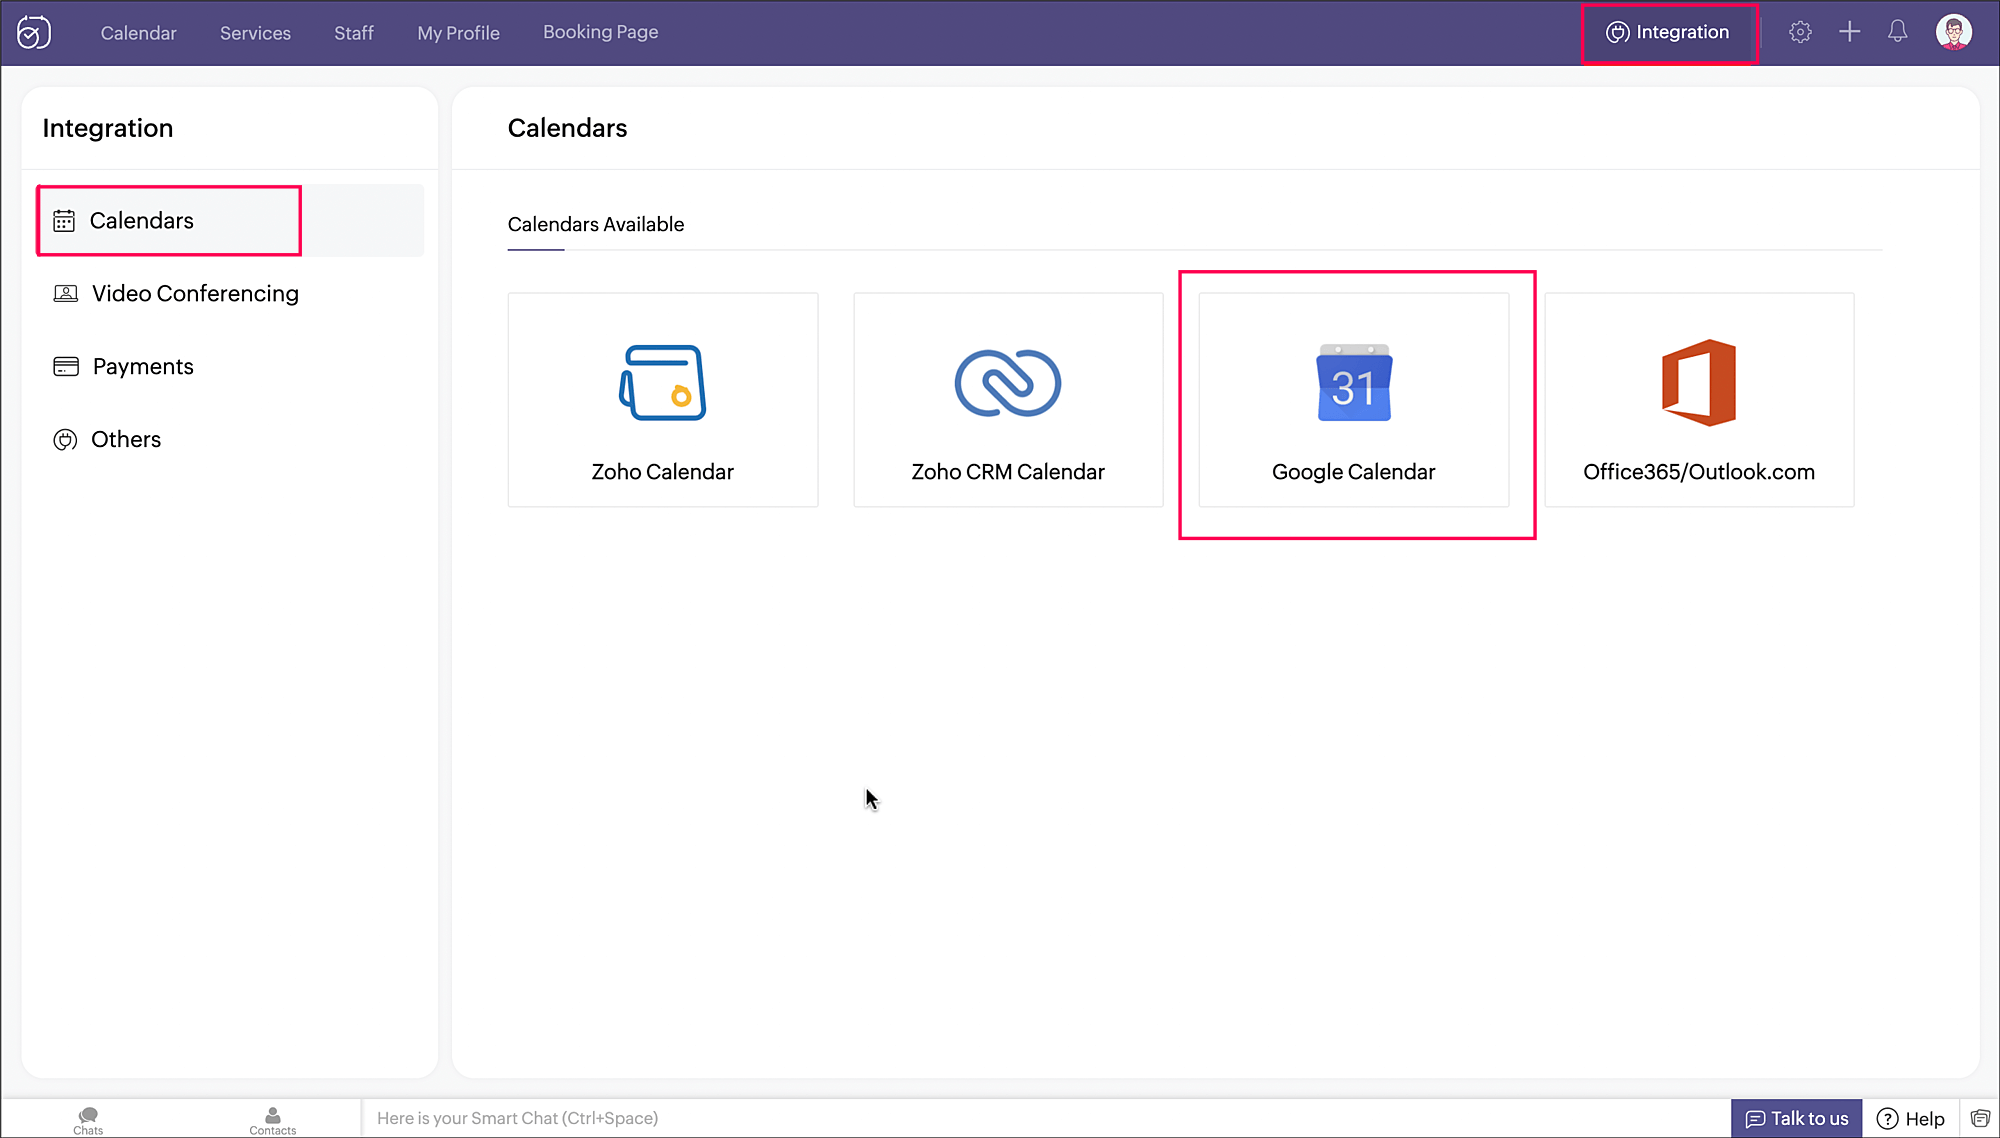Click the Others plug icon
This screenshot has height=1138, width=2000.
(x=65, y=440)
